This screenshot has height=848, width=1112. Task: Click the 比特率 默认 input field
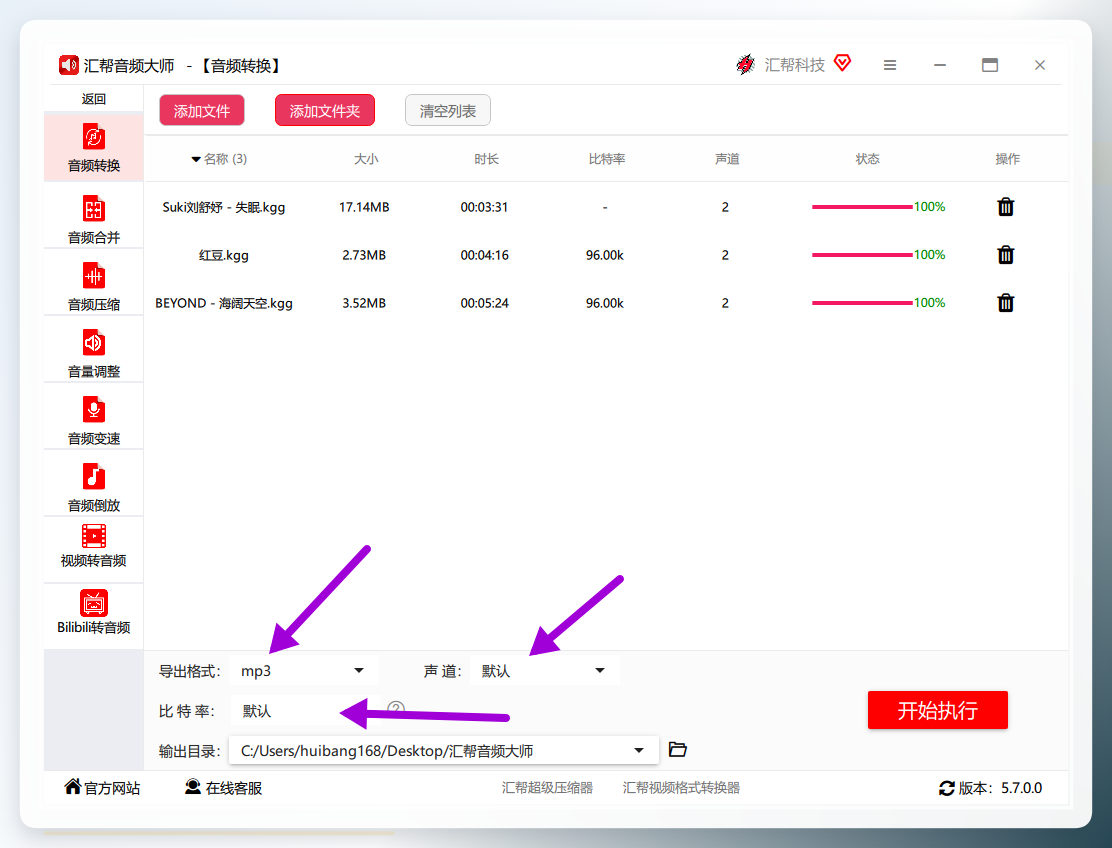pyautogui.click(x=305, y=710)
